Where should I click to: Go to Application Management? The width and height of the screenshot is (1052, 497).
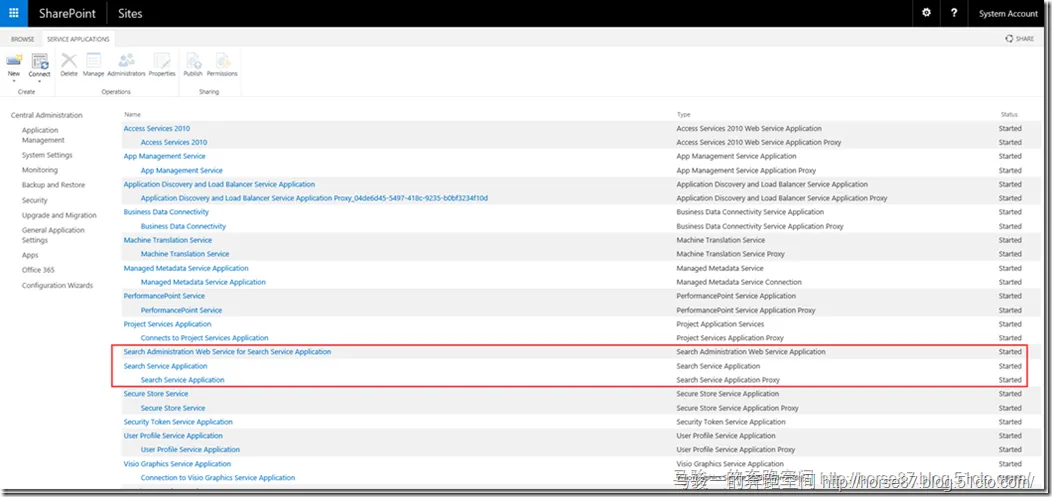click(44, 135)
